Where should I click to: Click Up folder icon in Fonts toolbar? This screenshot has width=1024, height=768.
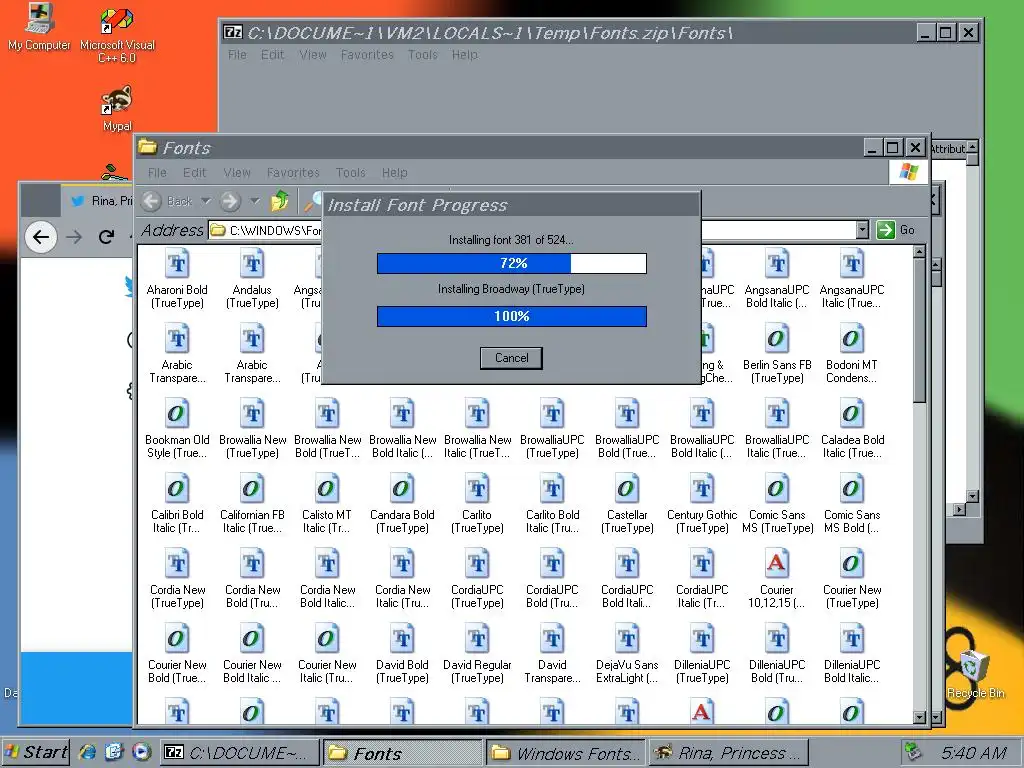point(280,201)
